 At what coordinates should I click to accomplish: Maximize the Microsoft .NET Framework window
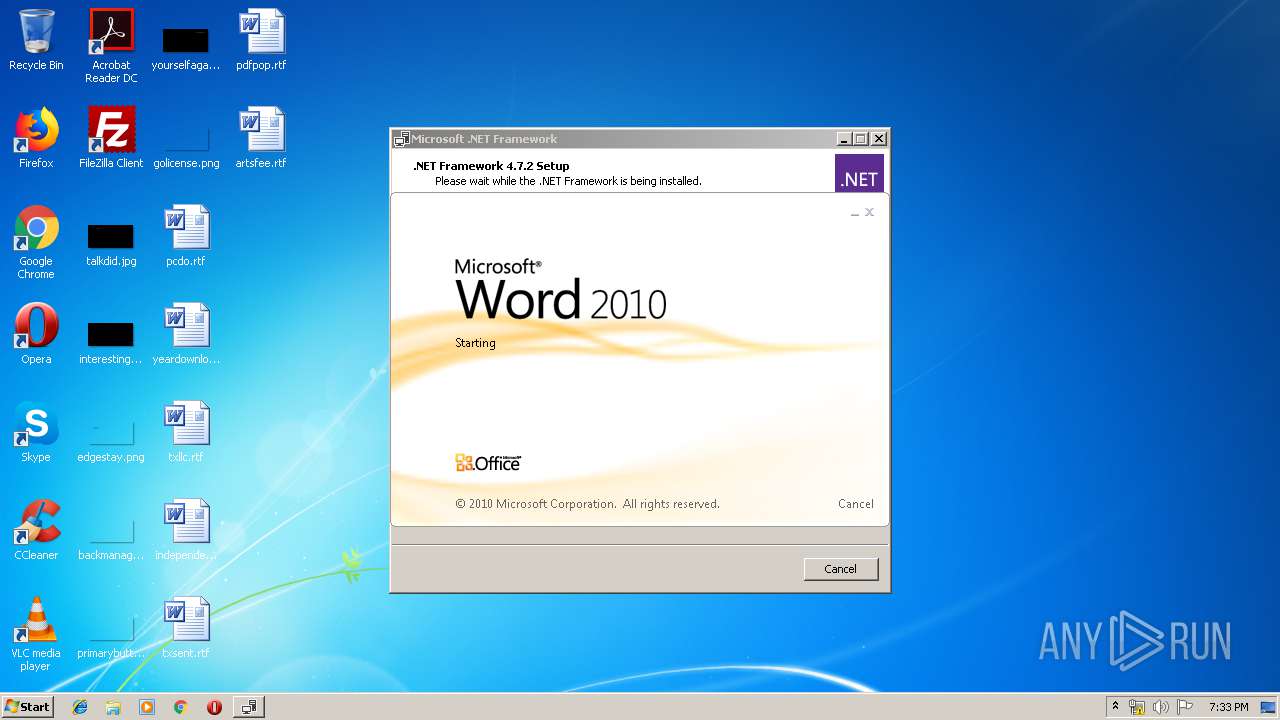click(x=861, y=139)
